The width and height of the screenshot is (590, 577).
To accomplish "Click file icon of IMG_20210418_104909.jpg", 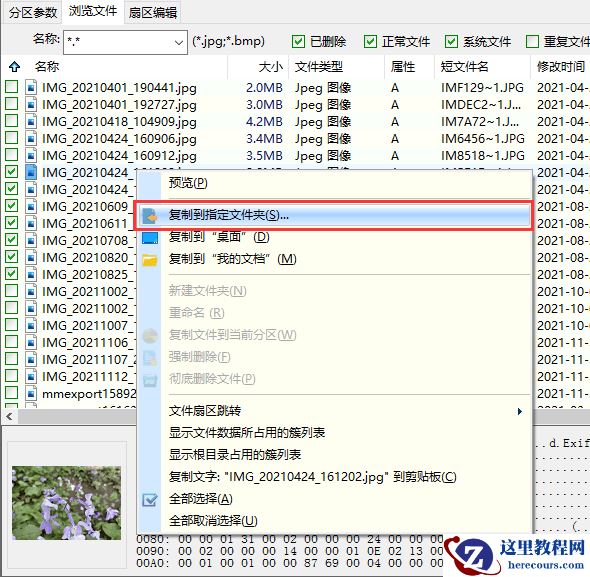I will tap(31, 121).
